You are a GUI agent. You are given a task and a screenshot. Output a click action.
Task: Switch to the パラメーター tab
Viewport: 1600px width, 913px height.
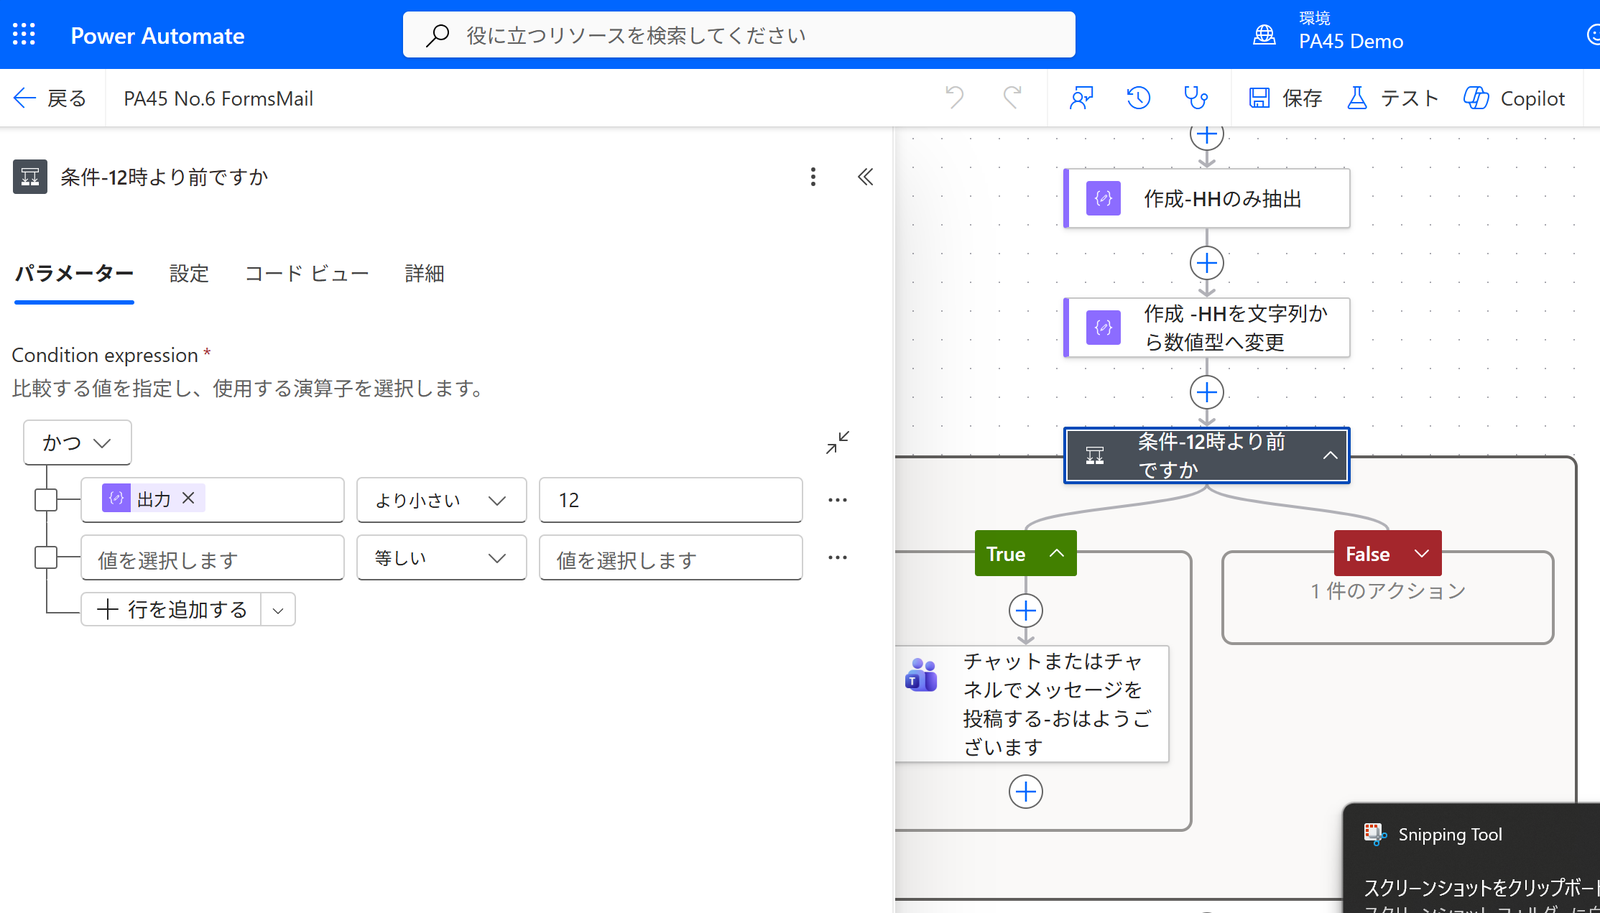click(x=74, y=273)
